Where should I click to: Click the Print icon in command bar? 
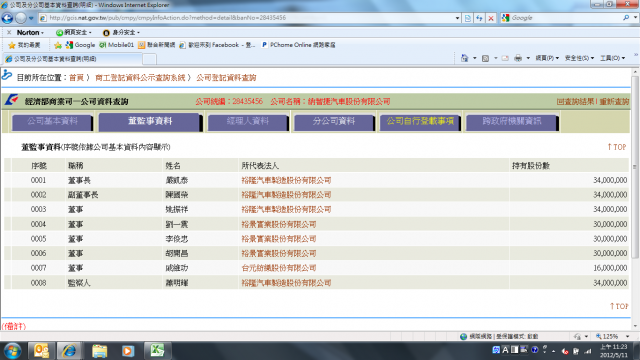coord(518,58)
